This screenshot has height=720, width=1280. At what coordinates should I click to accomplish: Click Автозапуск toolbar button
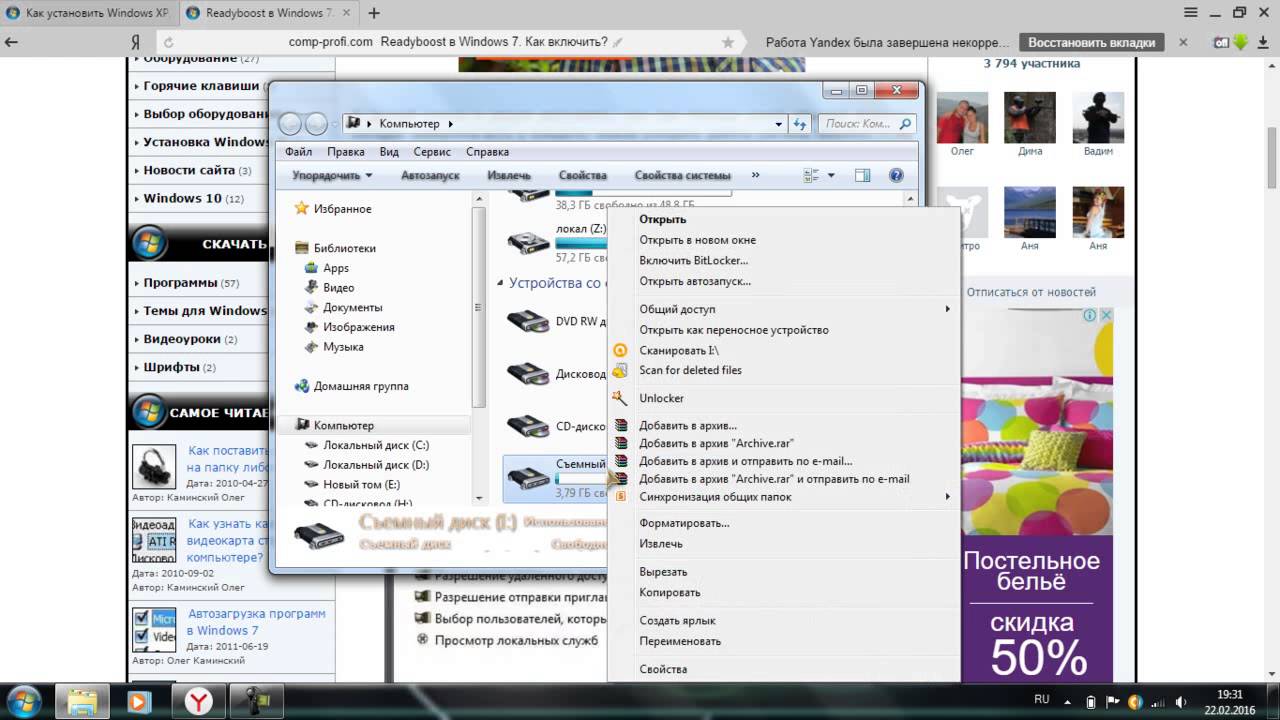(x=430, y=175)
